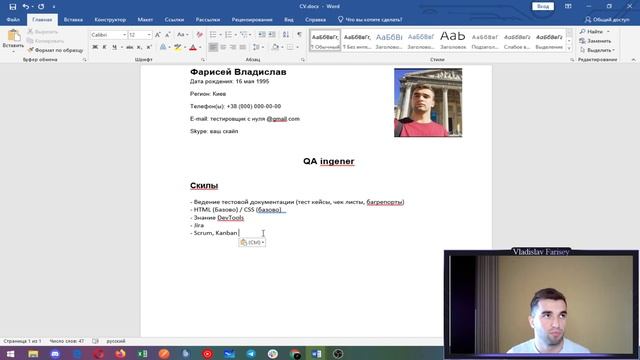The image size is (640, 360).
Task: Toggle Italic (К) formatting
Action: (104, 47)
